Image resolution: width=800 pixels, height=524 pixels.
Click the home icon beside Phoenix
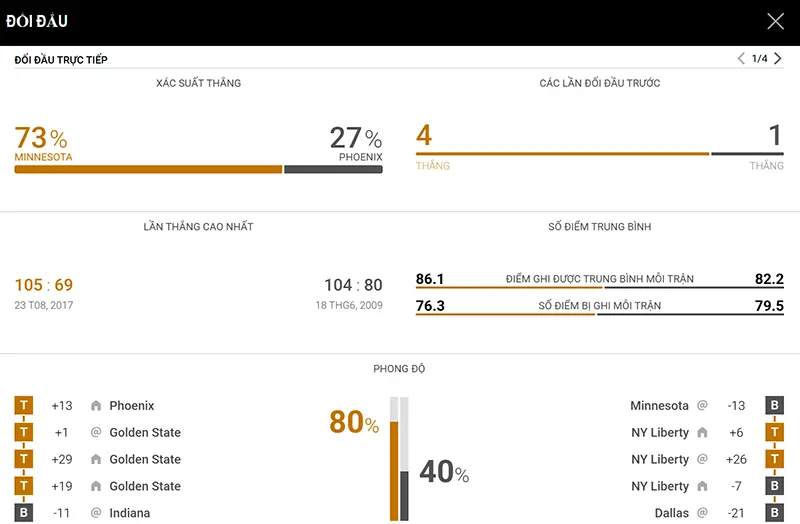(x=96, y=406)
